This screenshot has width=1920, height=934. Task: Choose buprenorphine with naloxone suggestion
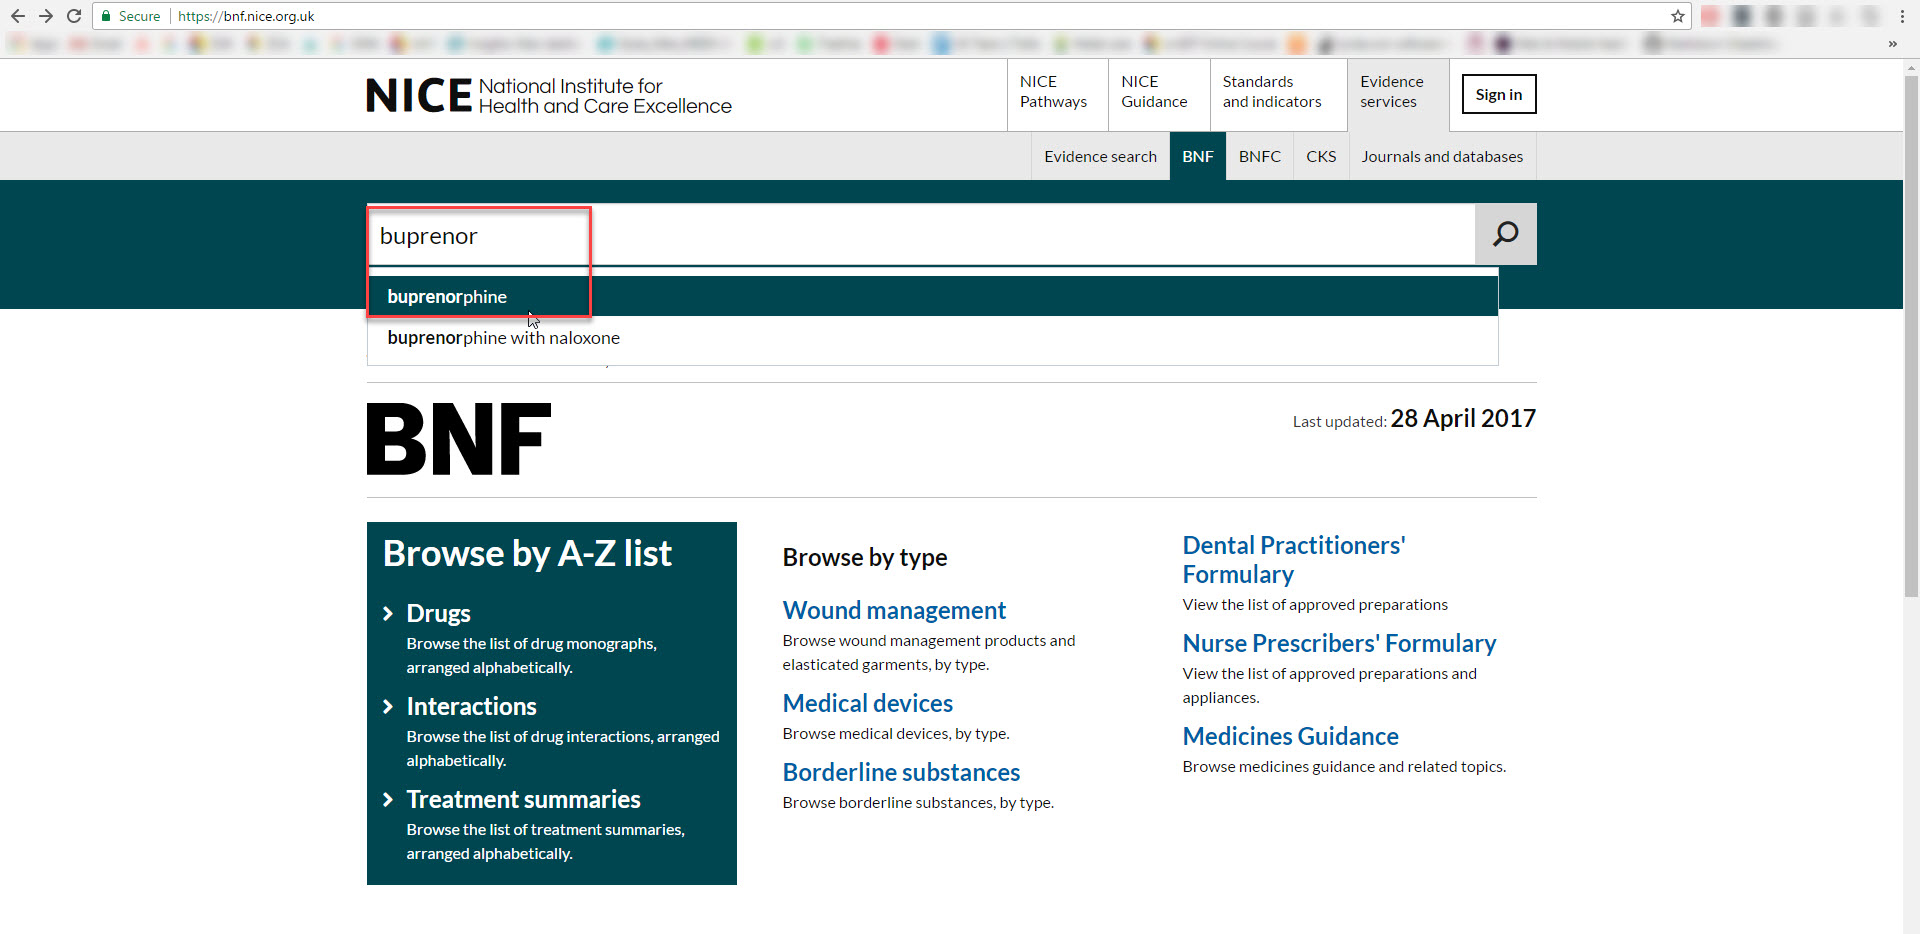point(504,338)
